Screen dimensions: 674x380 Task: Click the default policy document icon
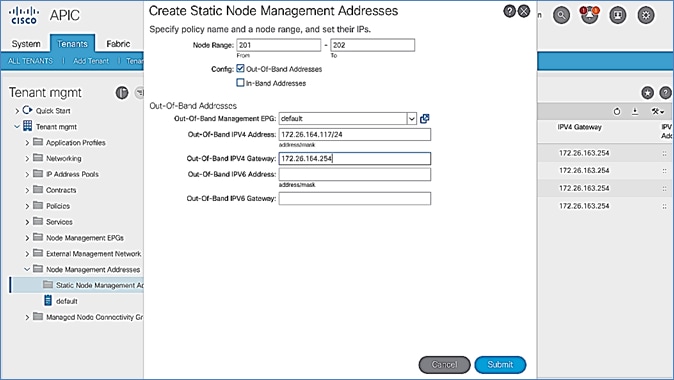click(48, 300)
